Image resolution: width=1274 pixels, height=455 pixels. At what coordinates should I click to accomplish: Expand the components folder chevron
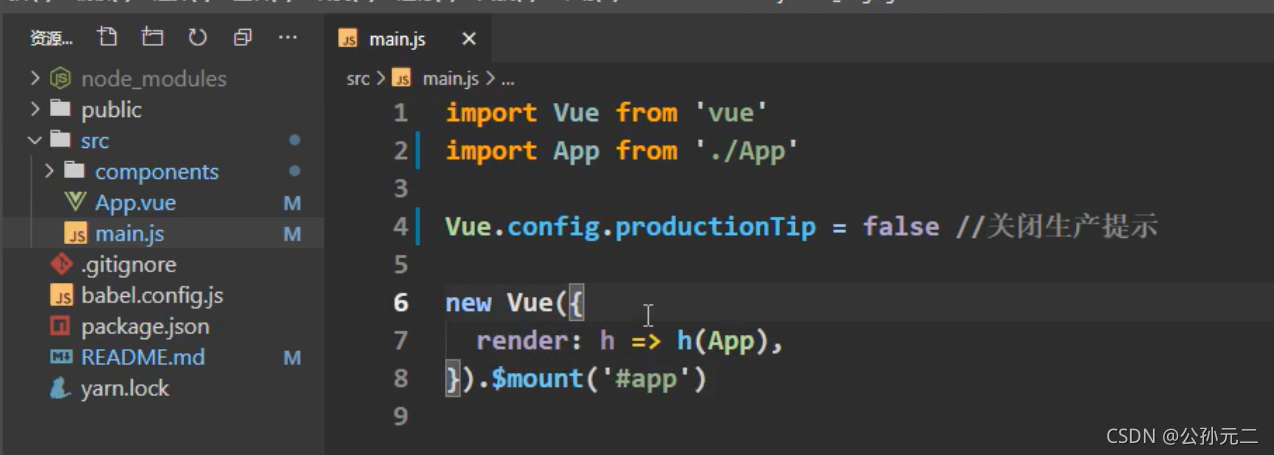click(x=50, y=172)
